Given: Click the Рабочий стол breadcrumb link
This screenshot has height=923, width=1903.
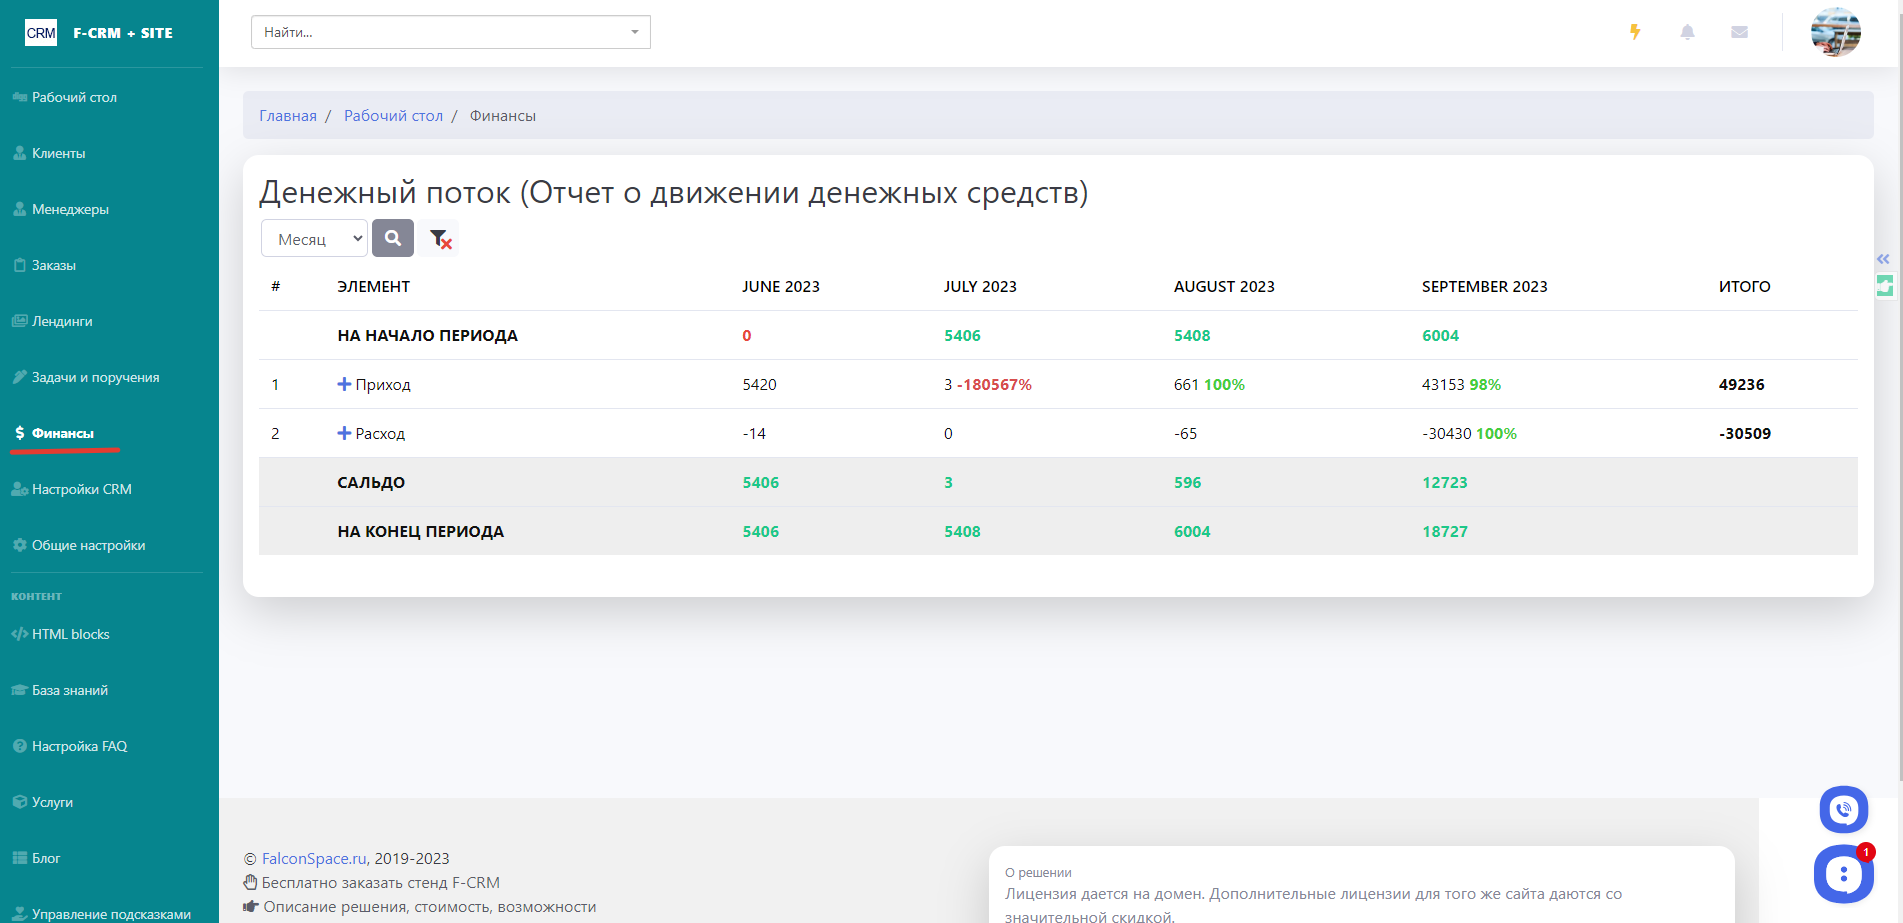Looking at the screenshot, I should pyautogui.click(x=393, y=116).
